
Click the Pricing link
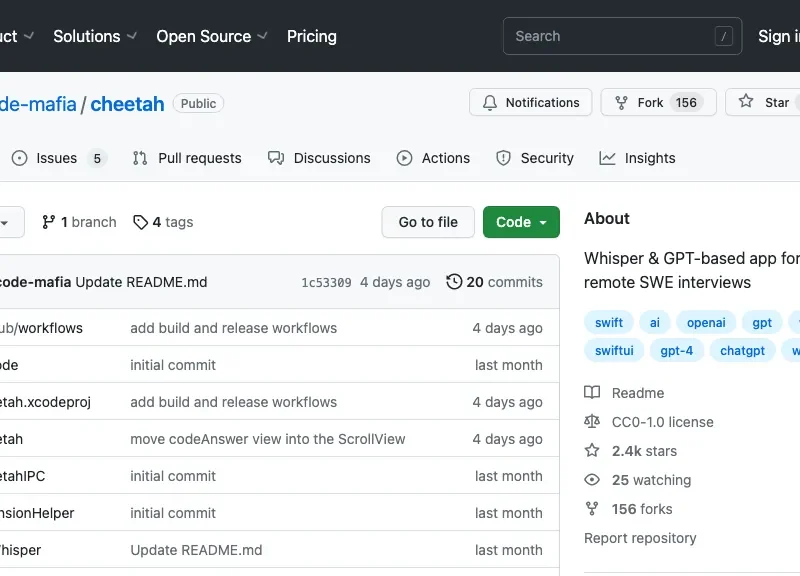click(x=312, y=36)
